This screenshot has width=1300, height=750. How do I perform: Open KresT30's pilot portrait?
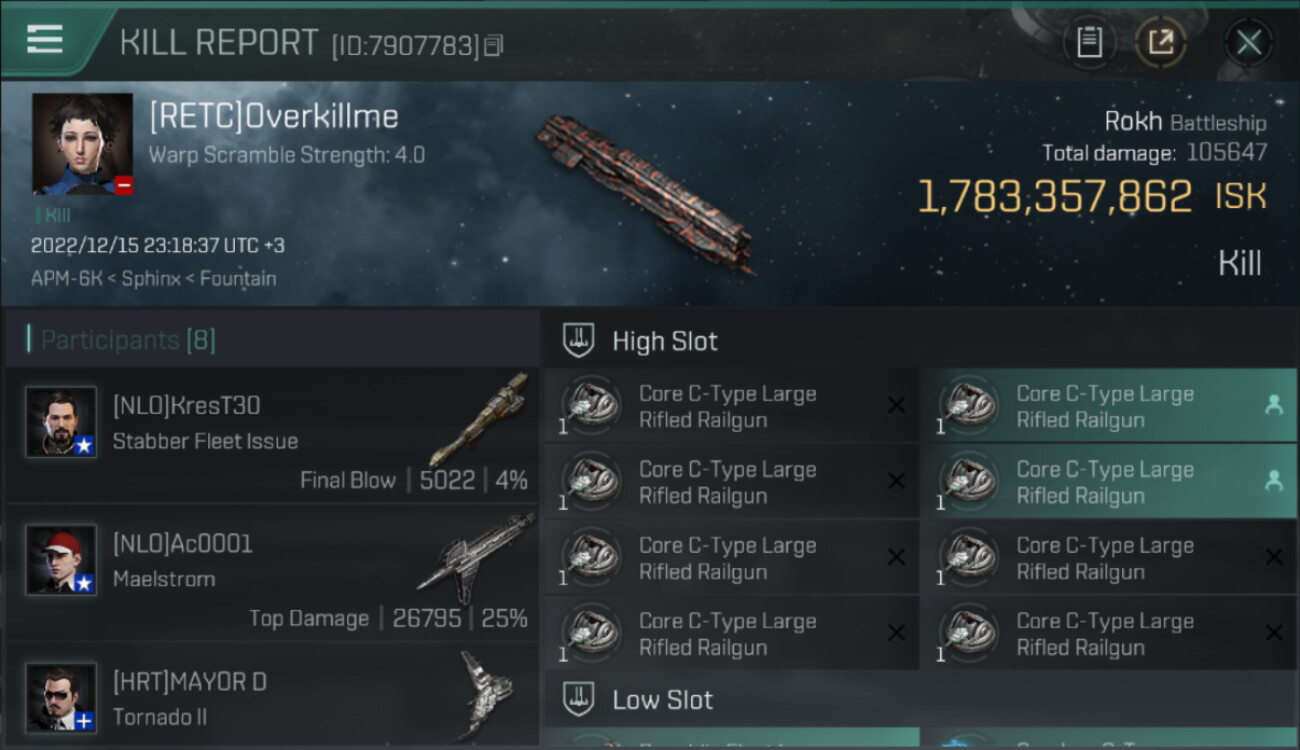tap(61, 422)
